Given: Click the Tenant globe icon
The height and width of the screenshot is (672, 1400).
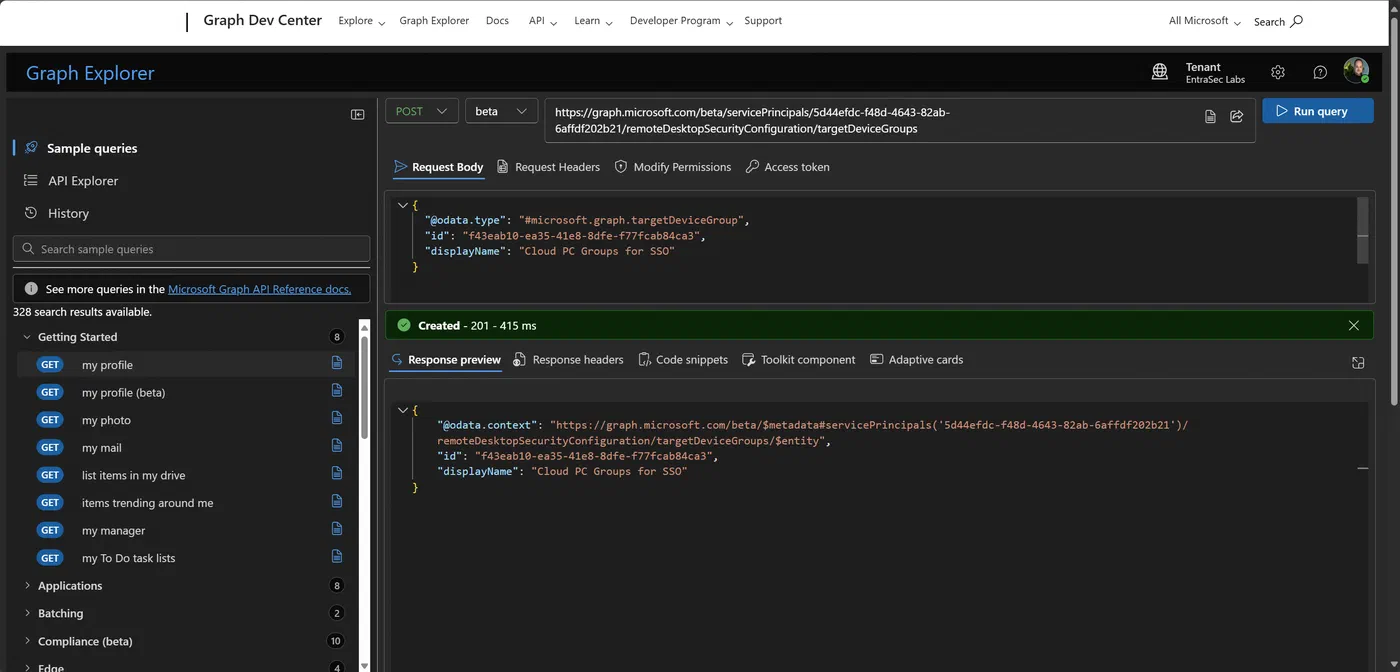Looking at the screenshot, I should tap(1160, 72).
